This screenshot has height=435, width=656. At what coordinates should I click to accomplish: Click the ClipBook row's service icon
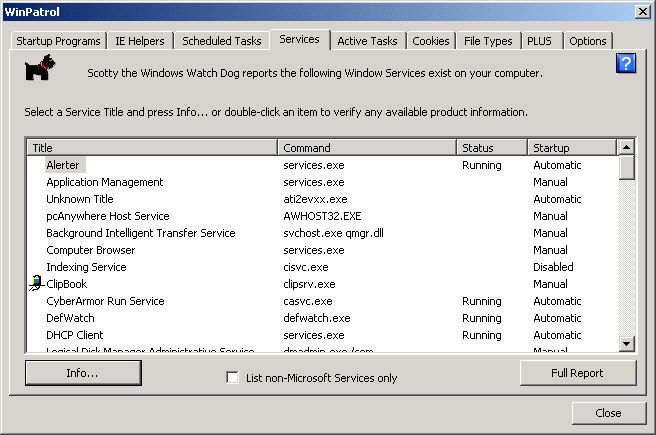(x=37, y=283)
